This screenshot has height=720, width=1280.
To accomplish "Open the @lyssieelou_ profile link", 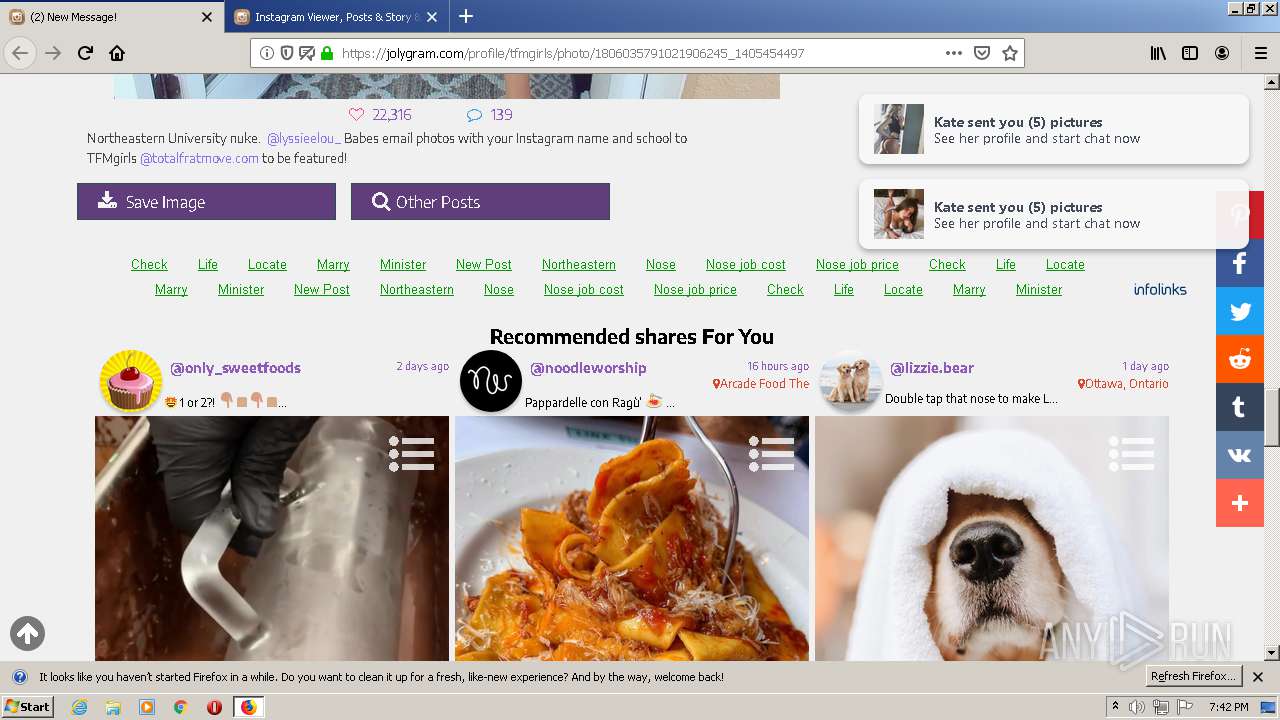I will [x=304, y=139].
